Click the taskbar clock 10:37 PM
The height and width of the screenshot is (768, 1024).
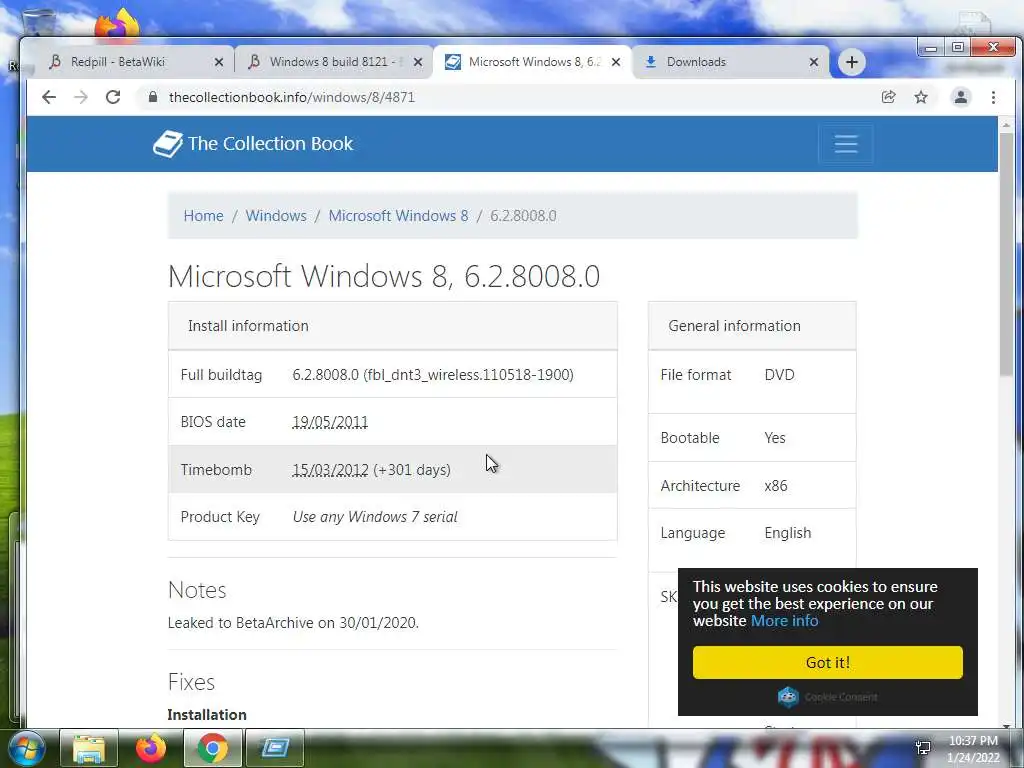(x=973, y=741)
